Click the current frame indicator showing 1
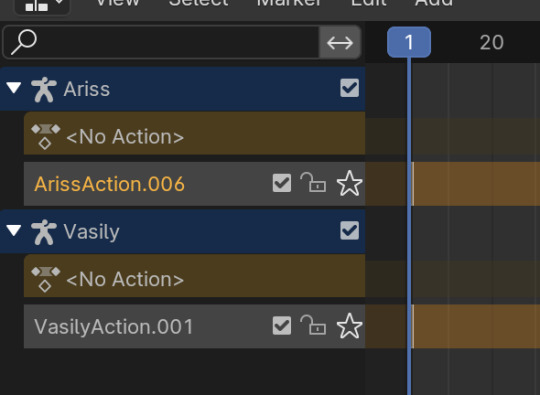This screenshot has height=395, width=540. click(x=409, y=42)
